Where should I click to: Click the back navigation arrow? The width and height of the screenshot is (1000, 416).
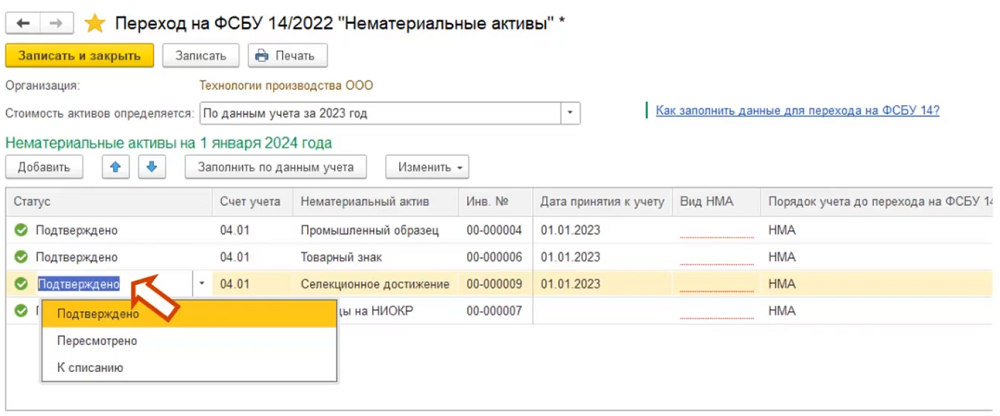(24, 22)
